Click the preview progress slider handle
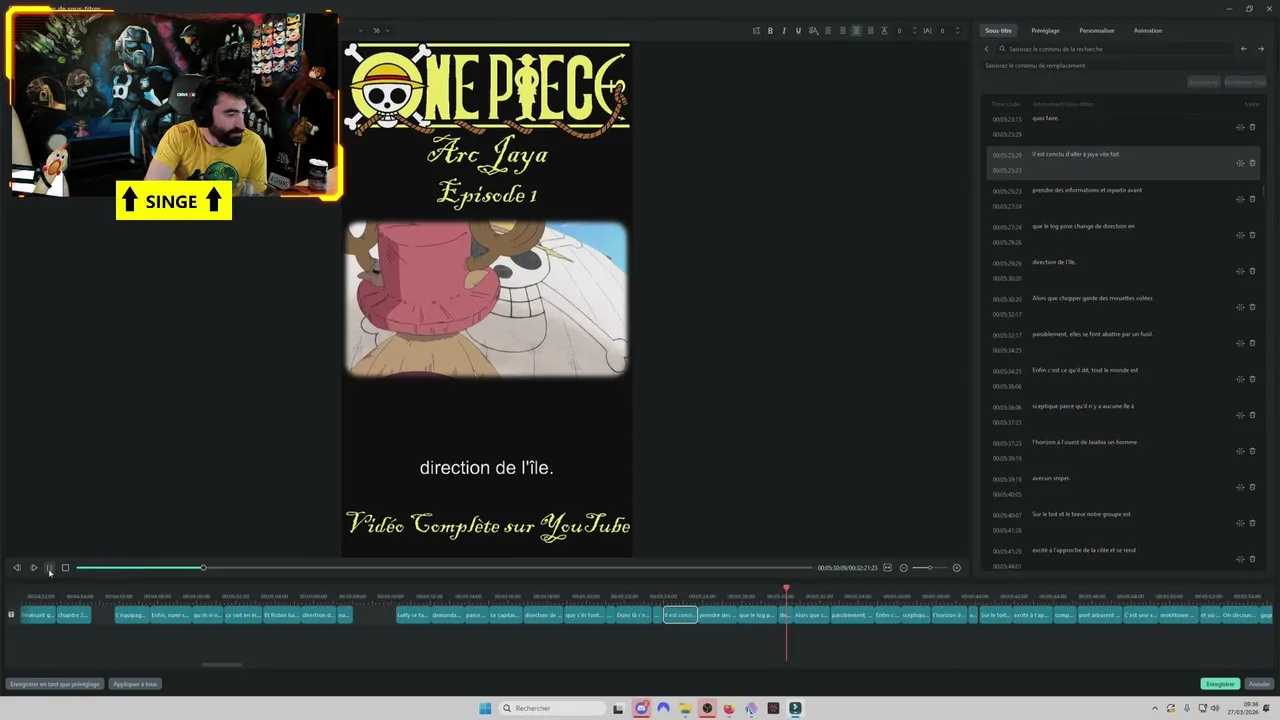The width and height of the screenshot is (1280, 720). click(203, 568)
